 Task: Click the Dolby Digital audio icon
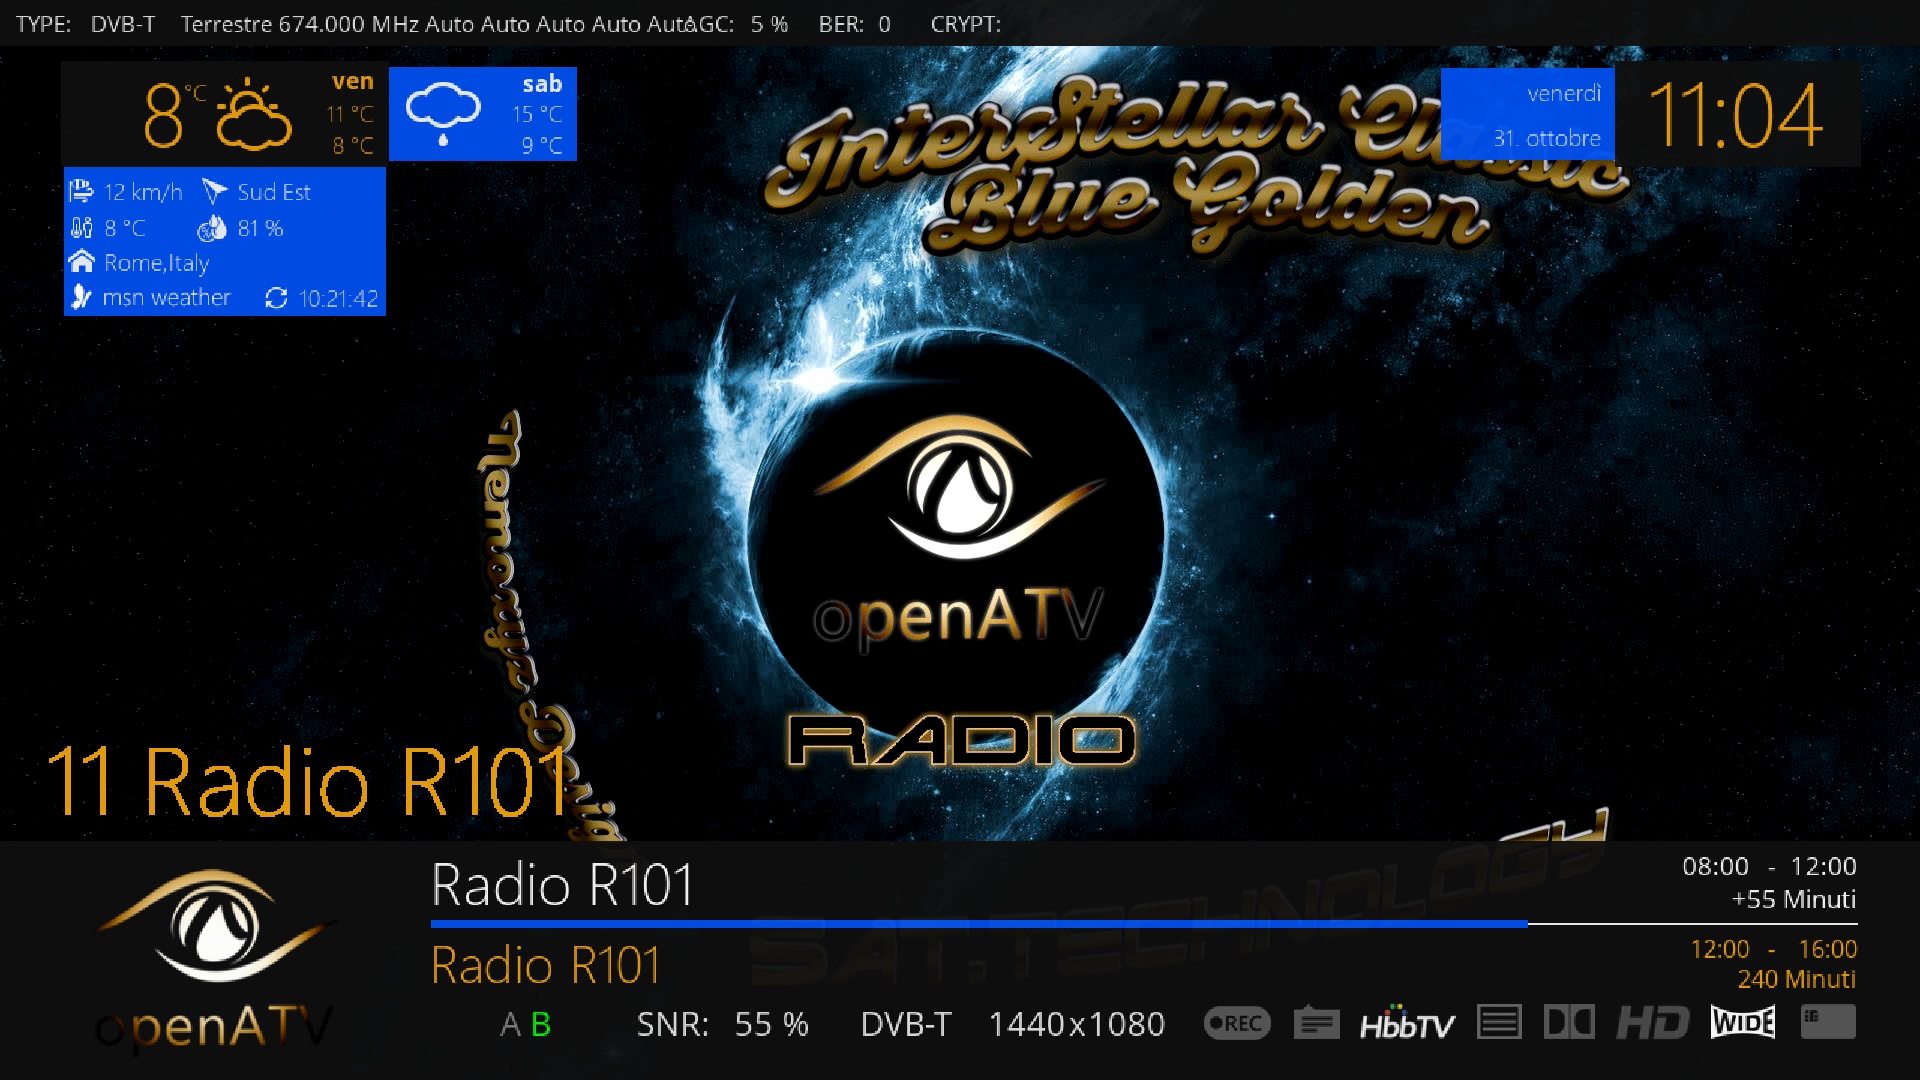tap(1569, 1022)
